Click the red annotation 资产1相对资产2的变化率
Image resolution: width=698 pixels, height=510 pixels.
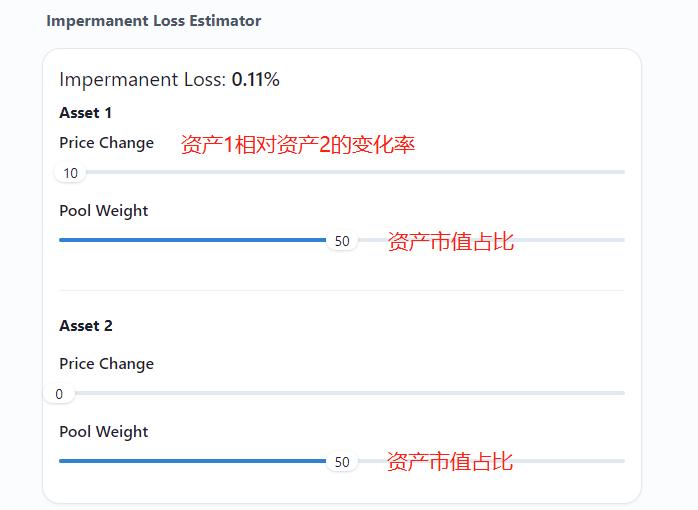click(297, 145)
